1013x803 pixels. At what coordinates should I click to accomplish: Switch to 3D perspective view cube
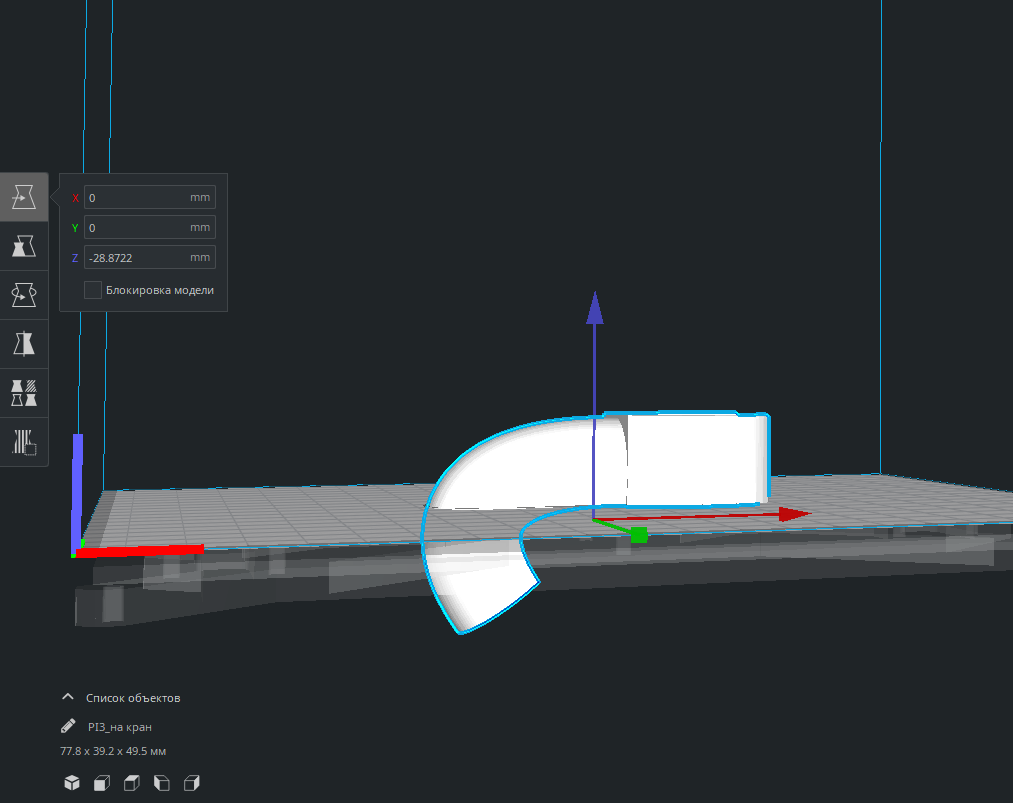tap(72, 783)
